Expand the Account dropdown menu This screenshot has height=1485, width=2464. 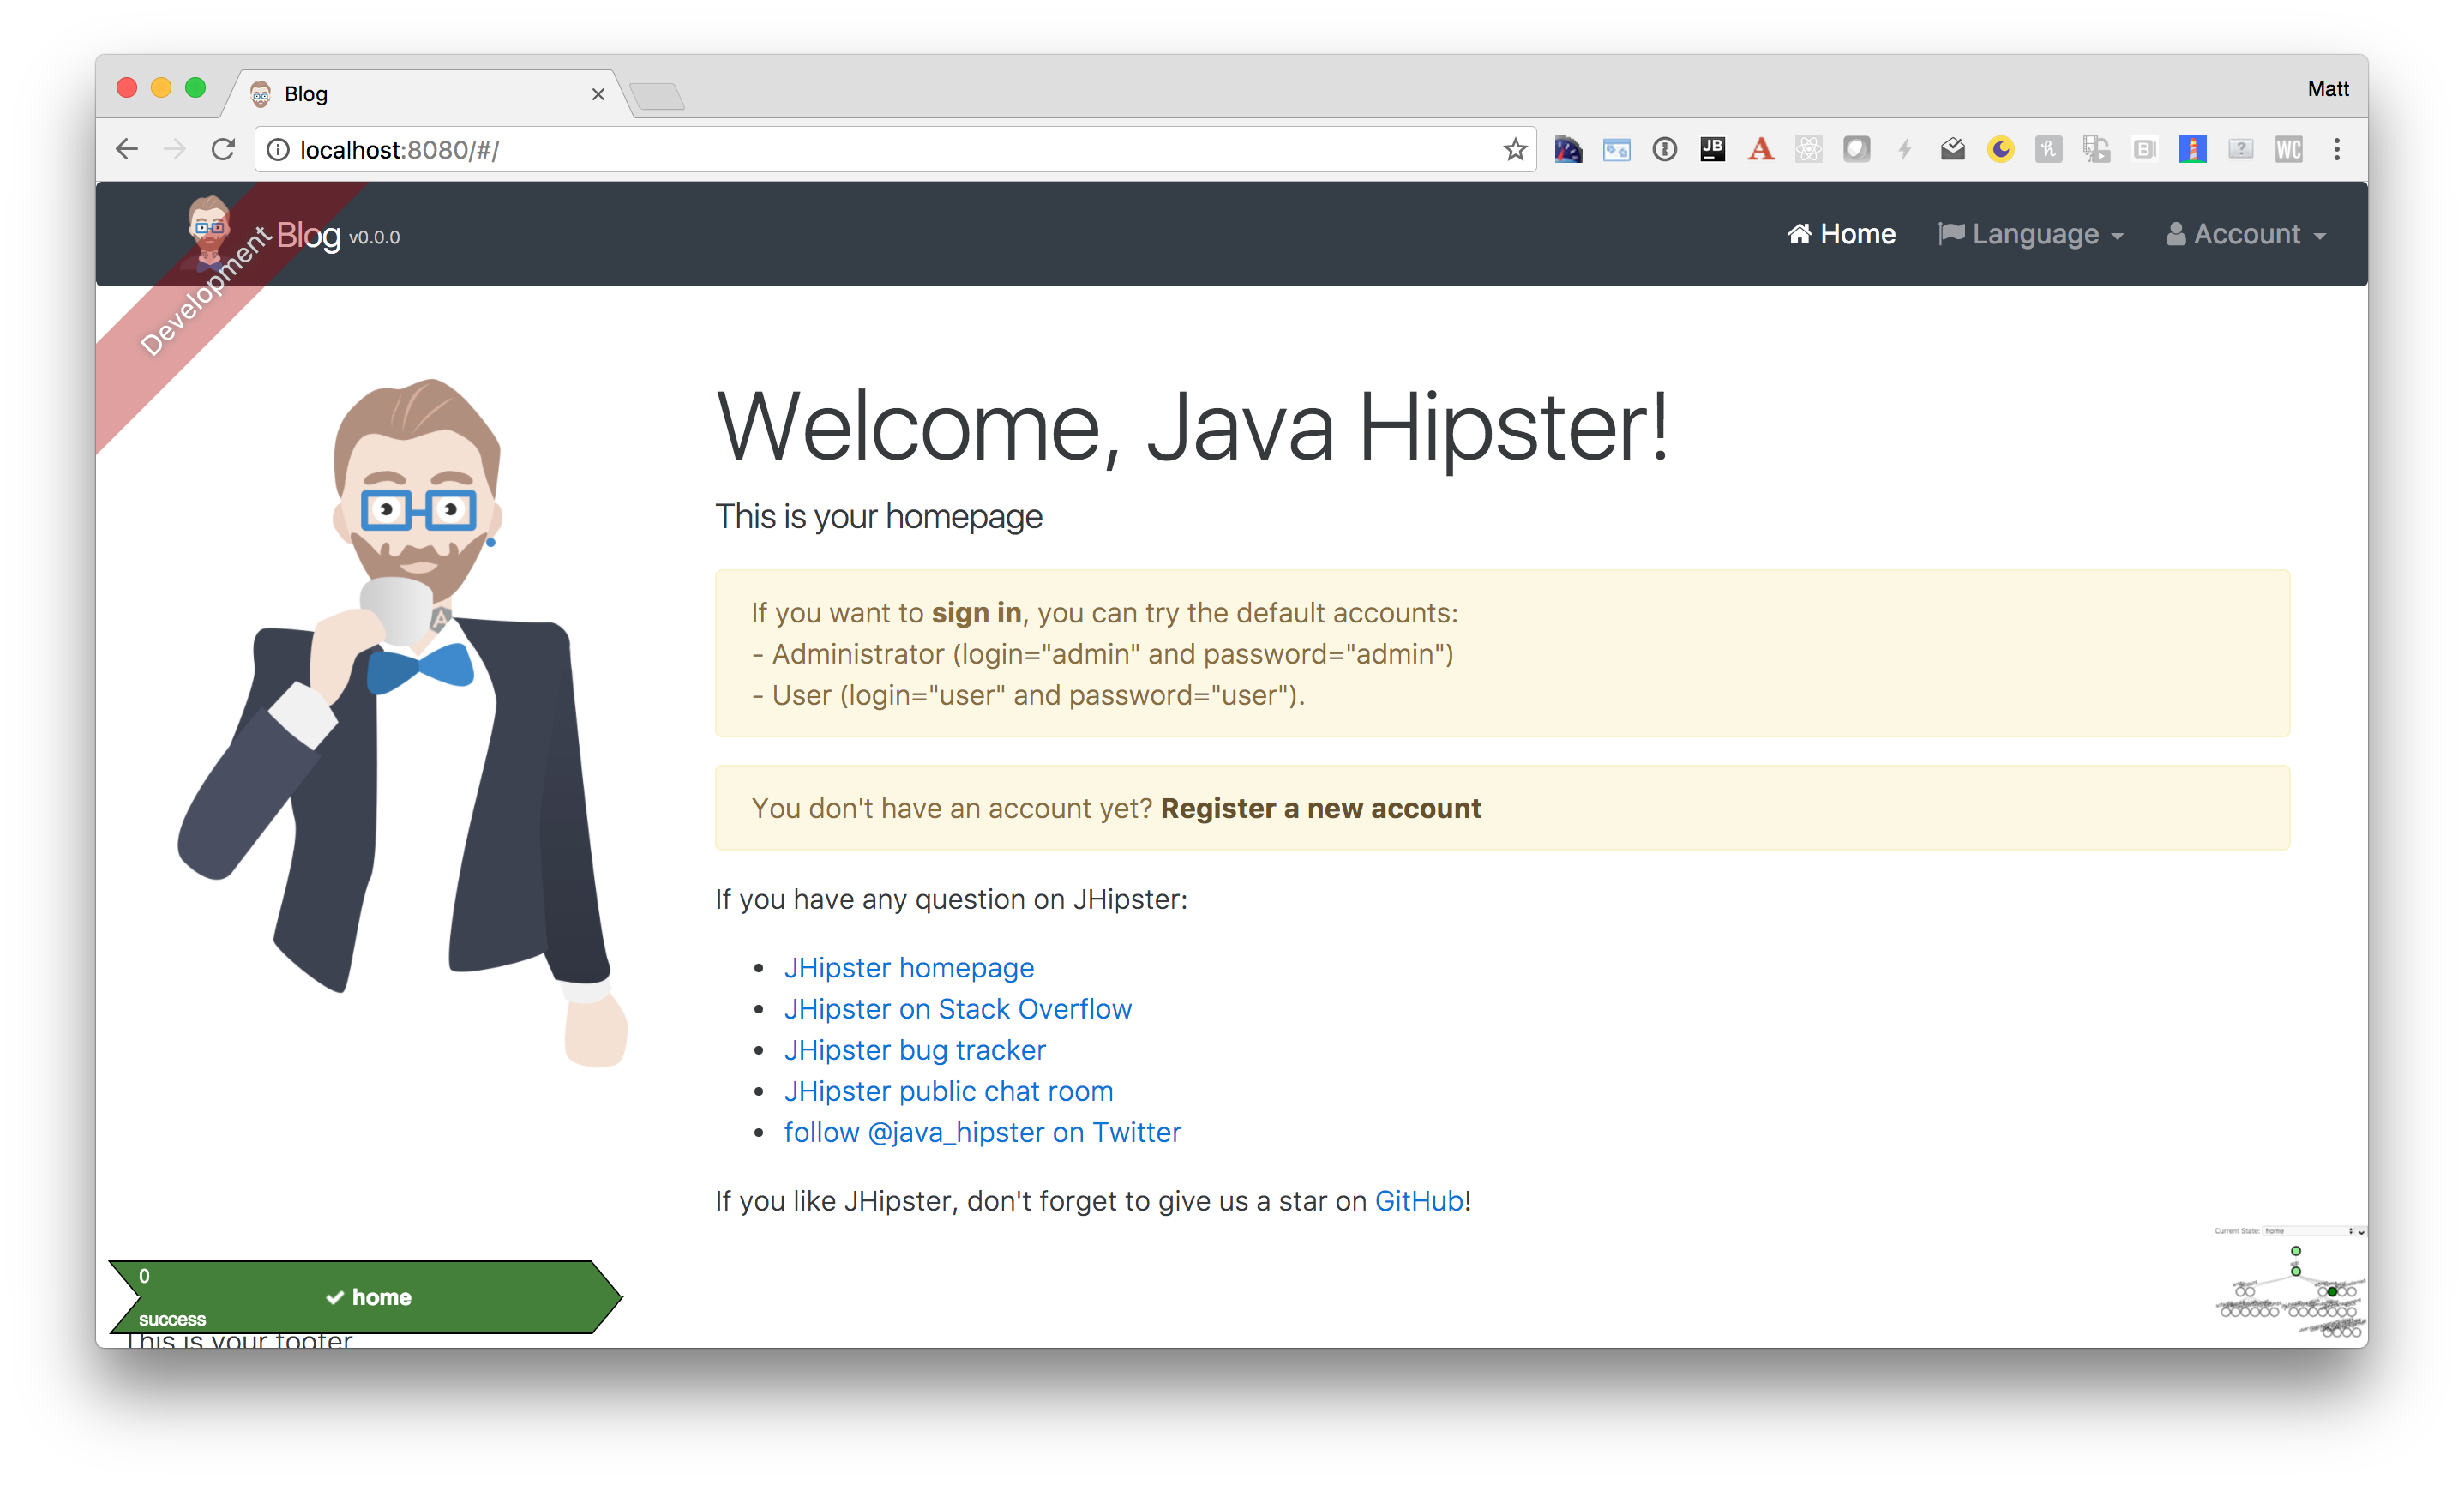[2251, 234]
